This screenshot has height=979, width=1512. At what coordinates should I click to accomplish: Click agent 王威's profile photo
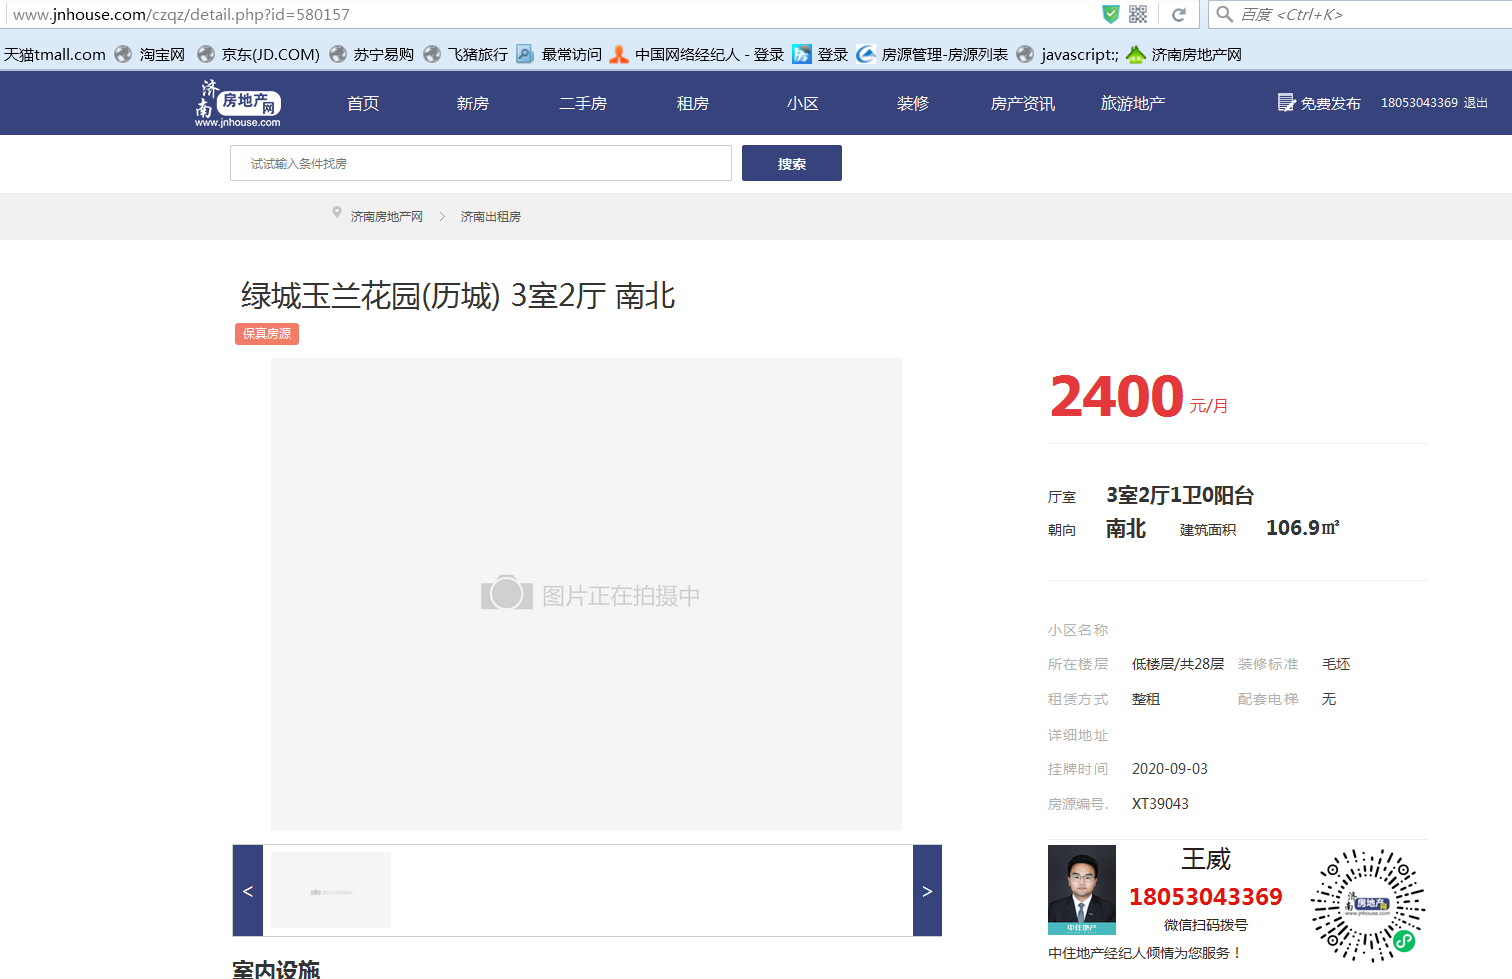[x=1081, y=889]
